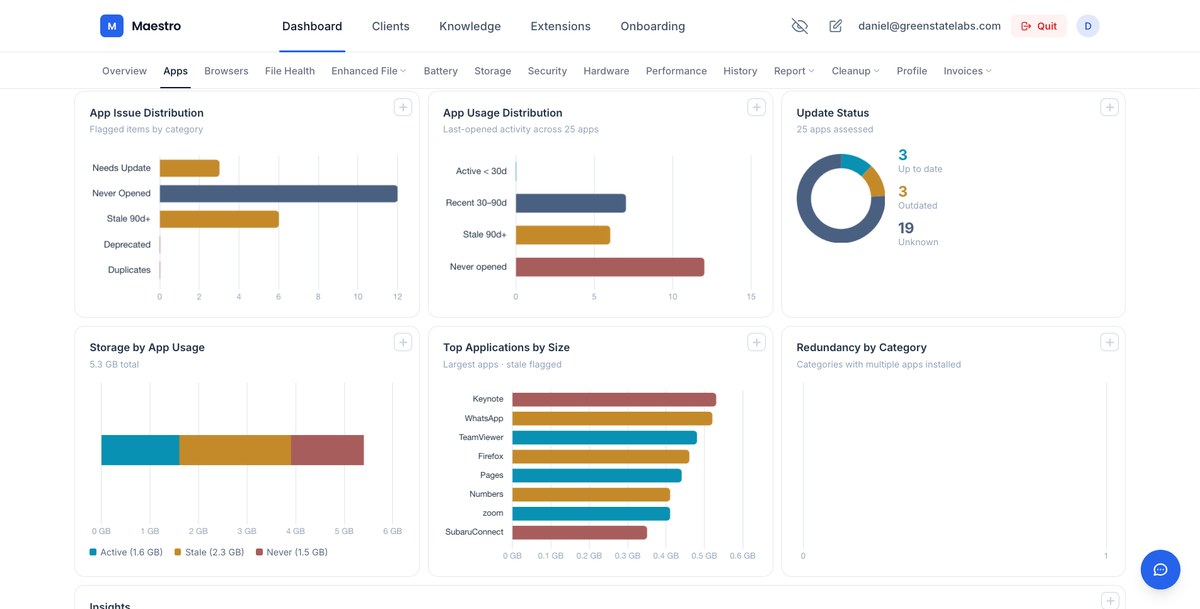Add widget on App Issue Distribution card
The height and width of the screenshot is (609, 1200).
click(x=403, y=107)
